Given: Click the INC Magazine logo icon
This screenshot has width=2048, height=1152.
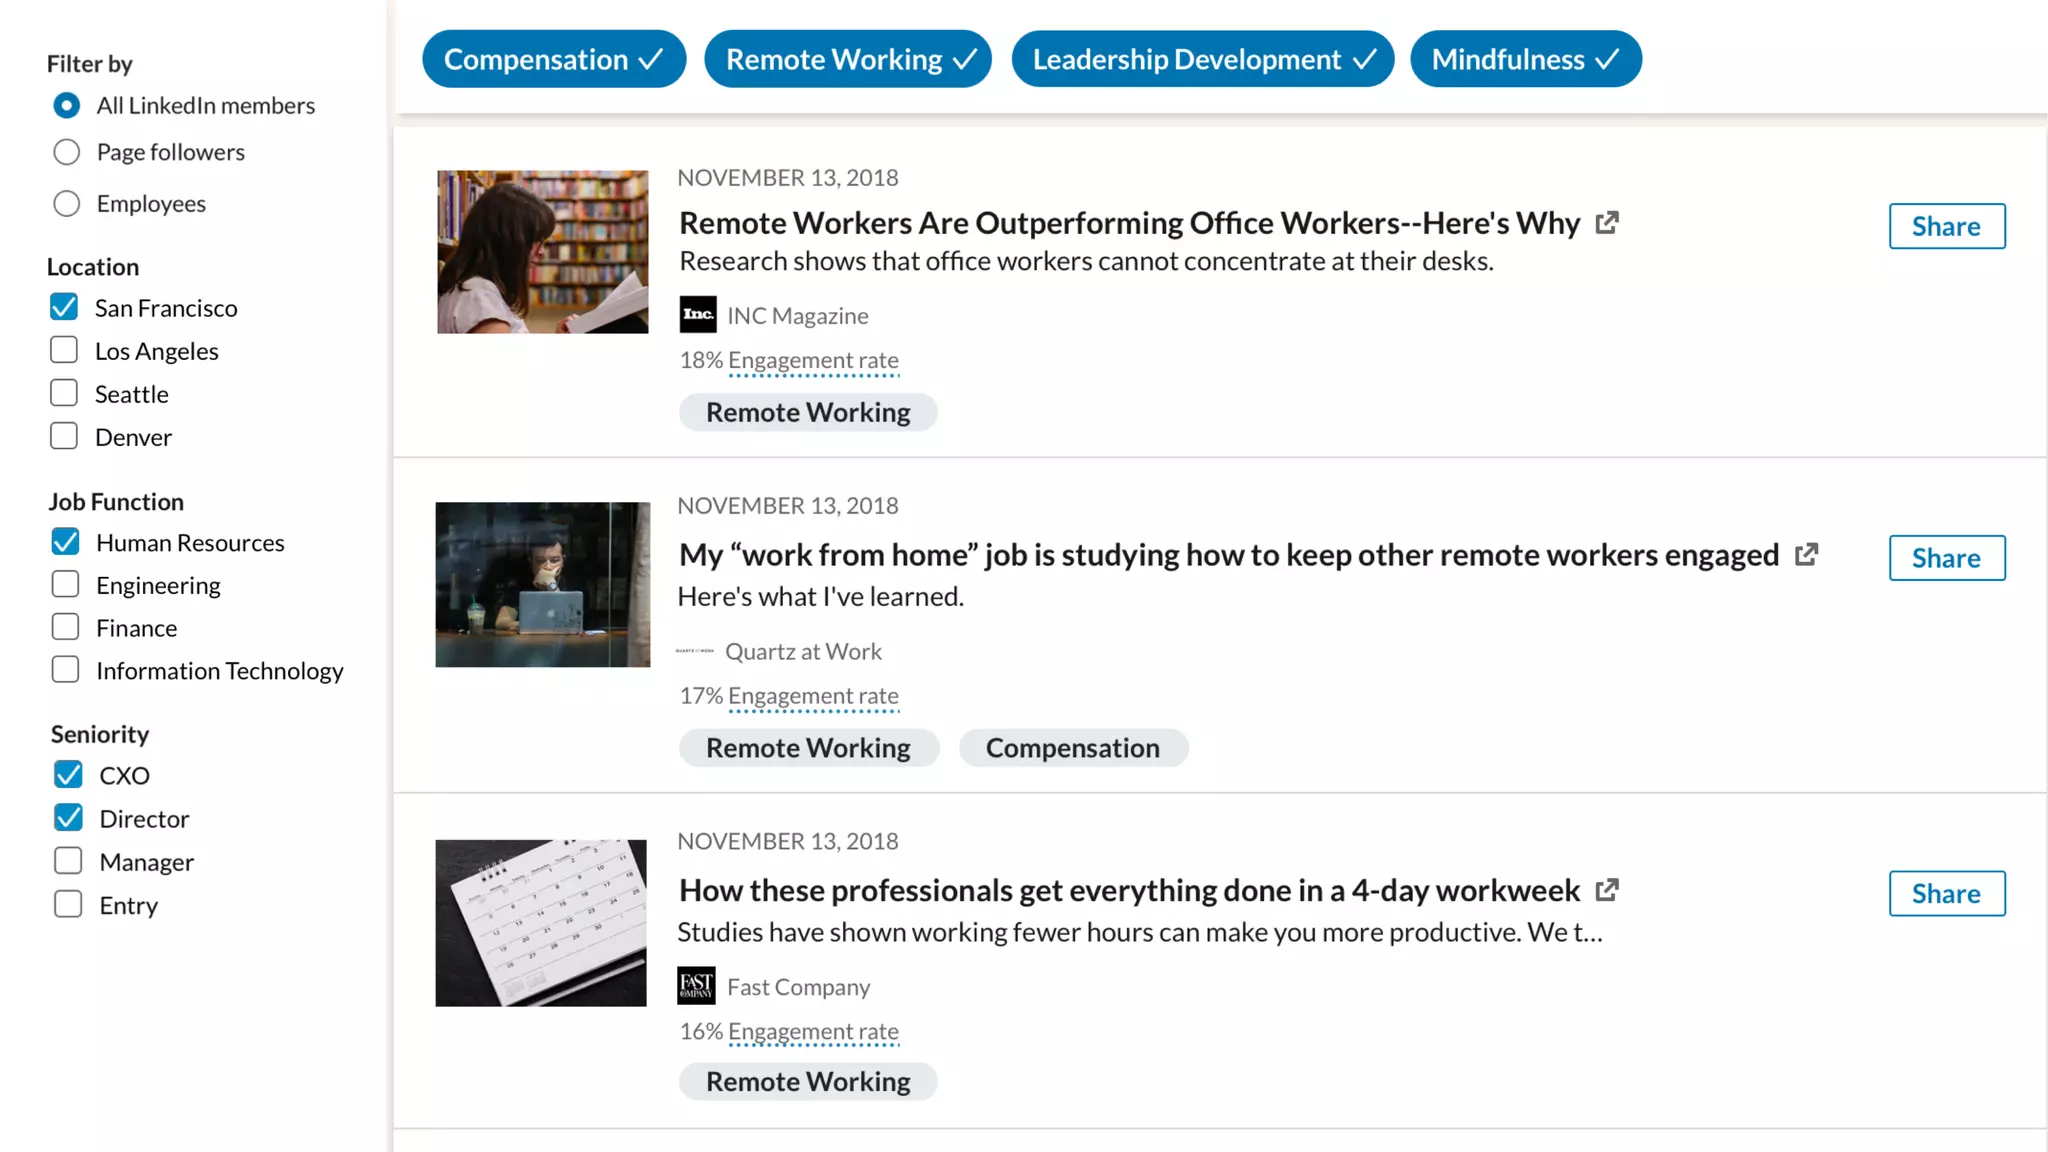Looking at the screenshot, I should tap(698, 315).
